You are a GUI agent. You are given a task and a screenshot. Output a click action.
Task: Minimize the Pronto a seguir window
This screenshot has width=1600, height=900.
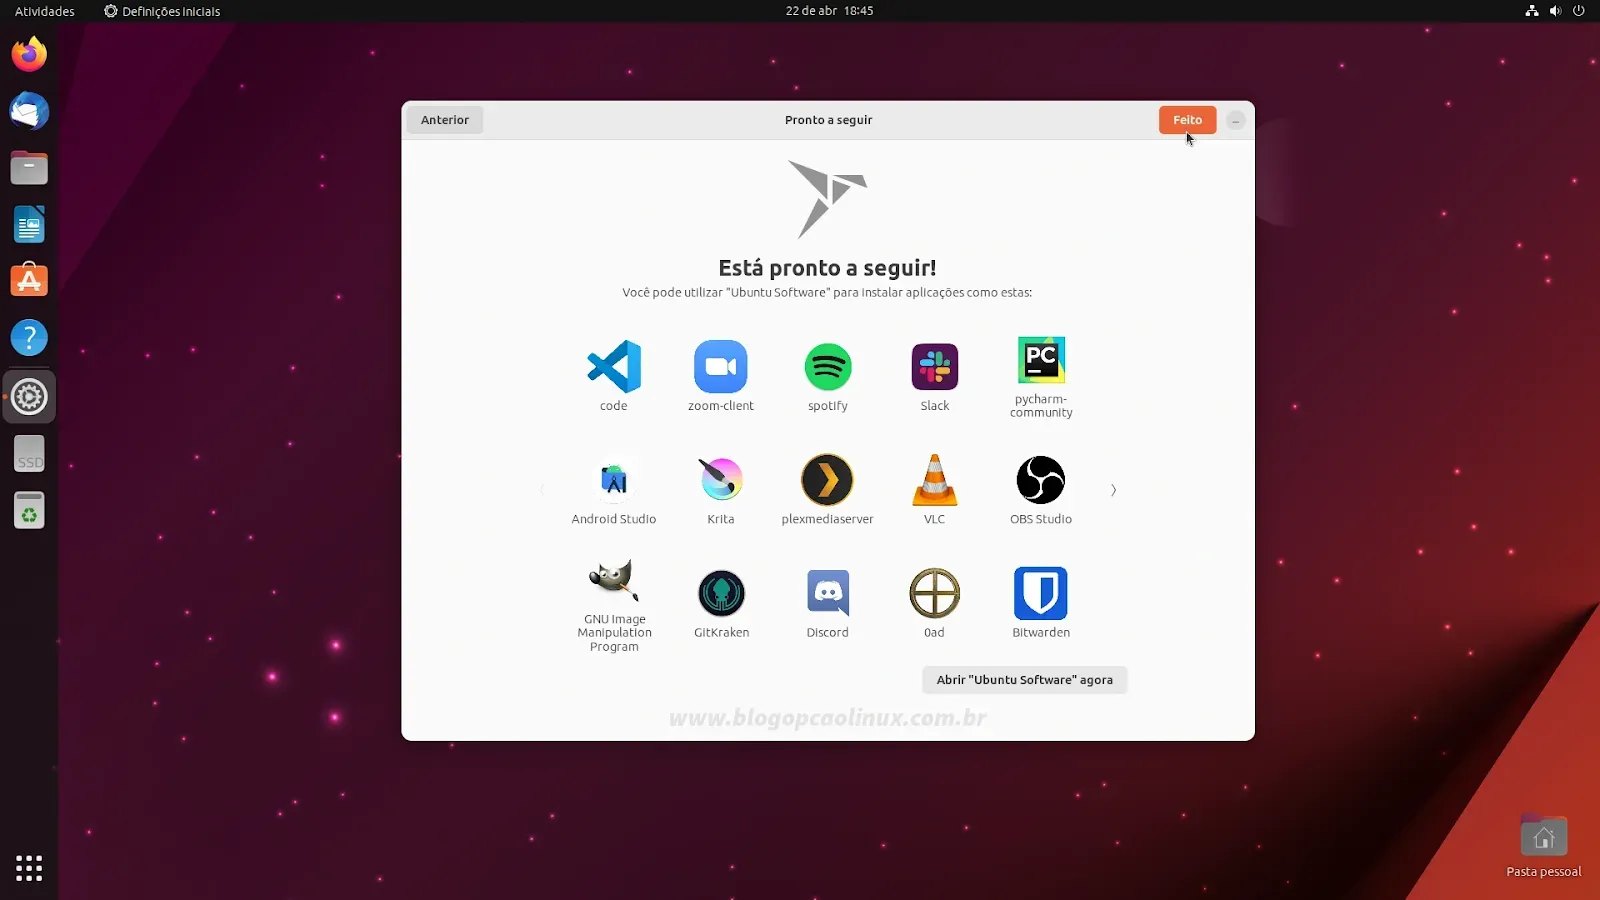(1236, 120)
